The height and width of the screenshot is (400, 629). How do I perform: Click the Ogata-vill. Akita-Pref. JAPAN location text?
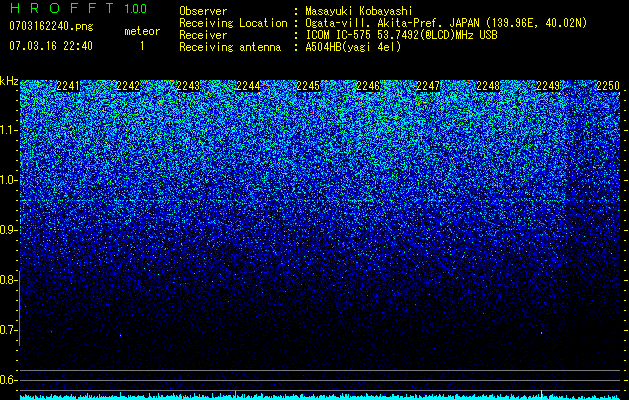click(446, 23)
